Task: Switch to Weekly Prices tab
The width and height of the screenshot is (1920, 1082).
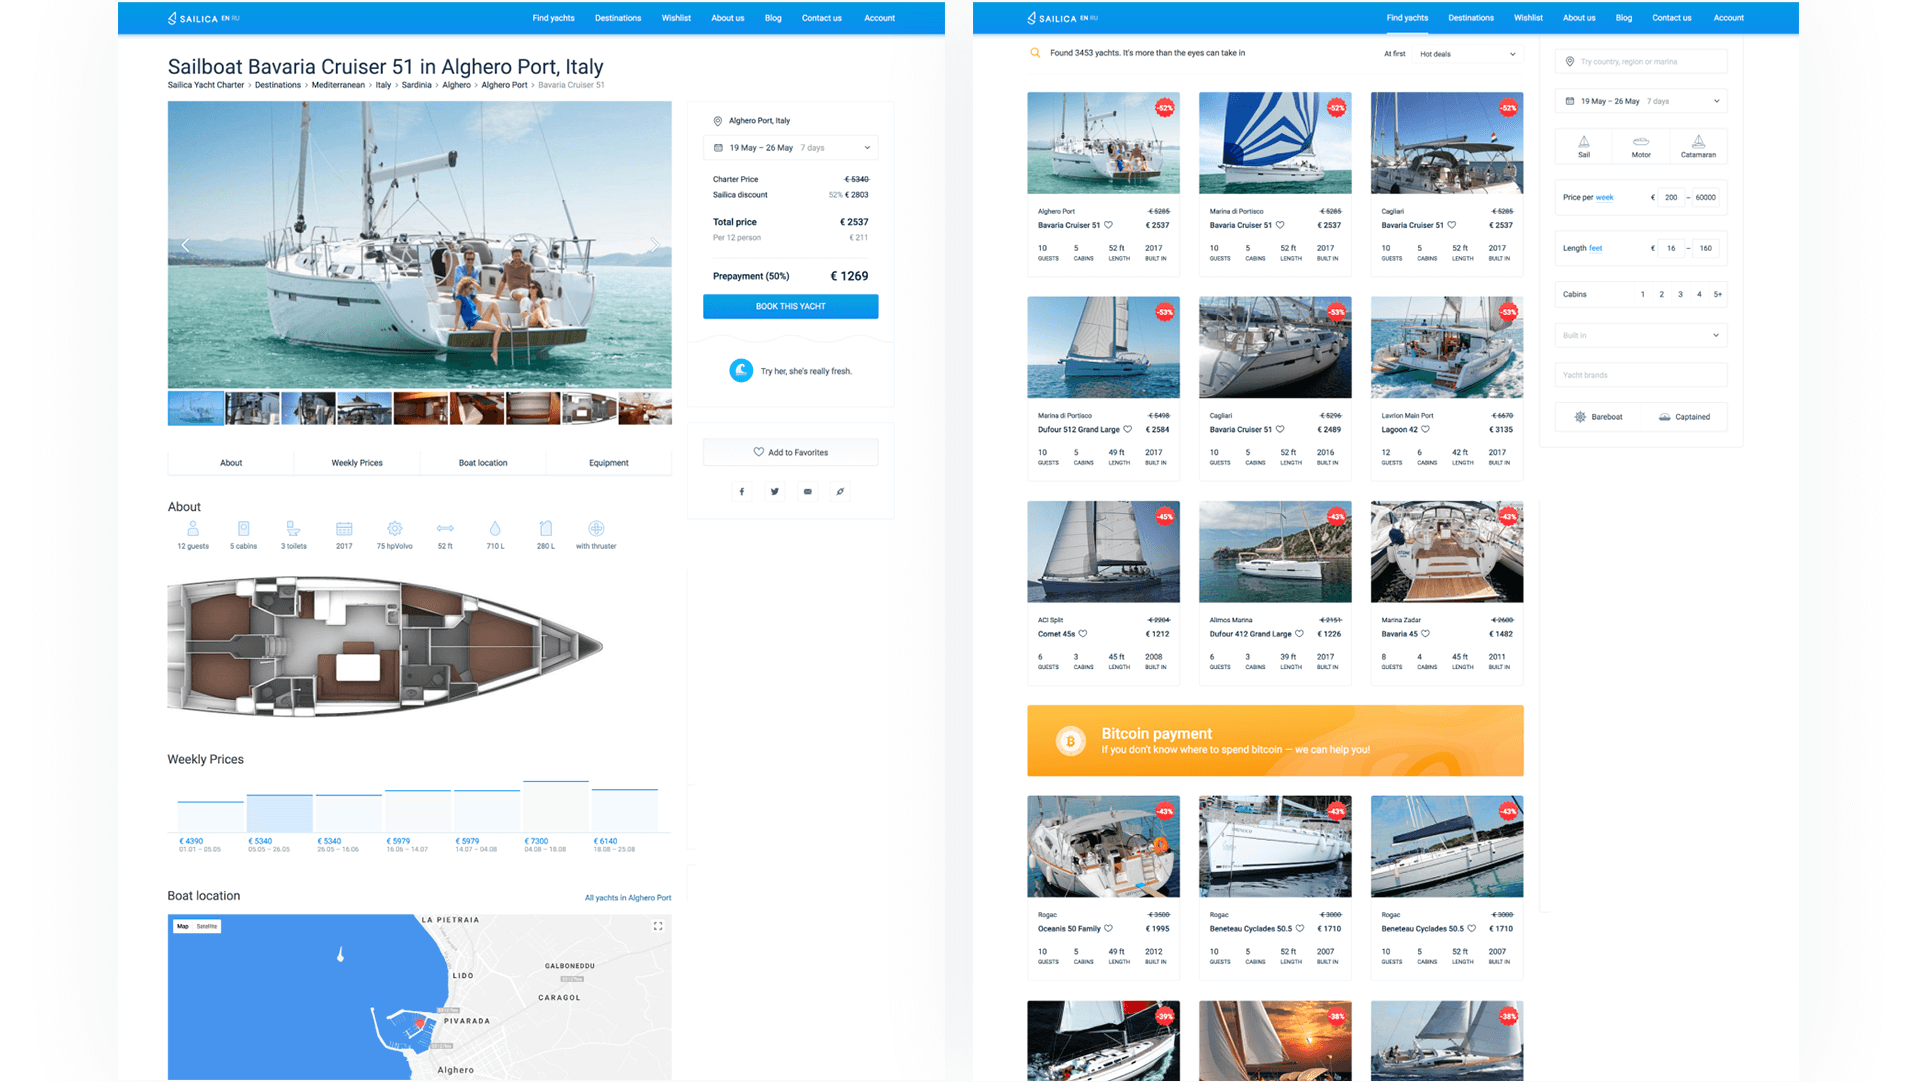Action: (x=357, y=463)
